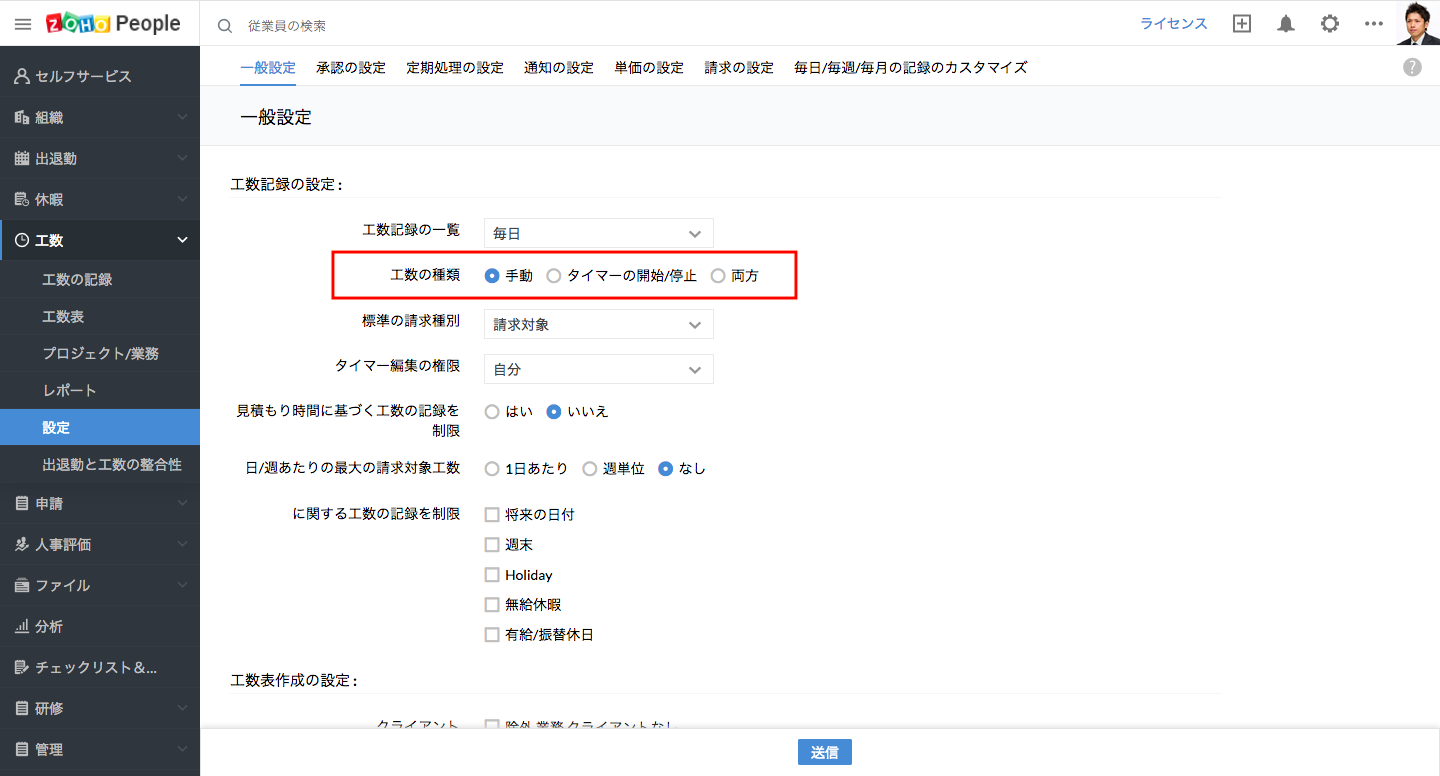Switch to the 承認の設定 tab
This screenshot has height=776, width=1440.
click(x=350, y=68)
